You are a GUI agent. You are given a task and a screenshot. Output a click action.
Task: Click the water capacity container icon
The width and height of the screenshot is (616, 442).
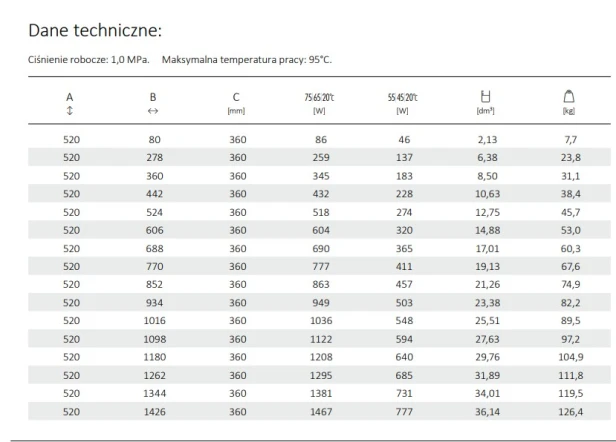point(486,96)
